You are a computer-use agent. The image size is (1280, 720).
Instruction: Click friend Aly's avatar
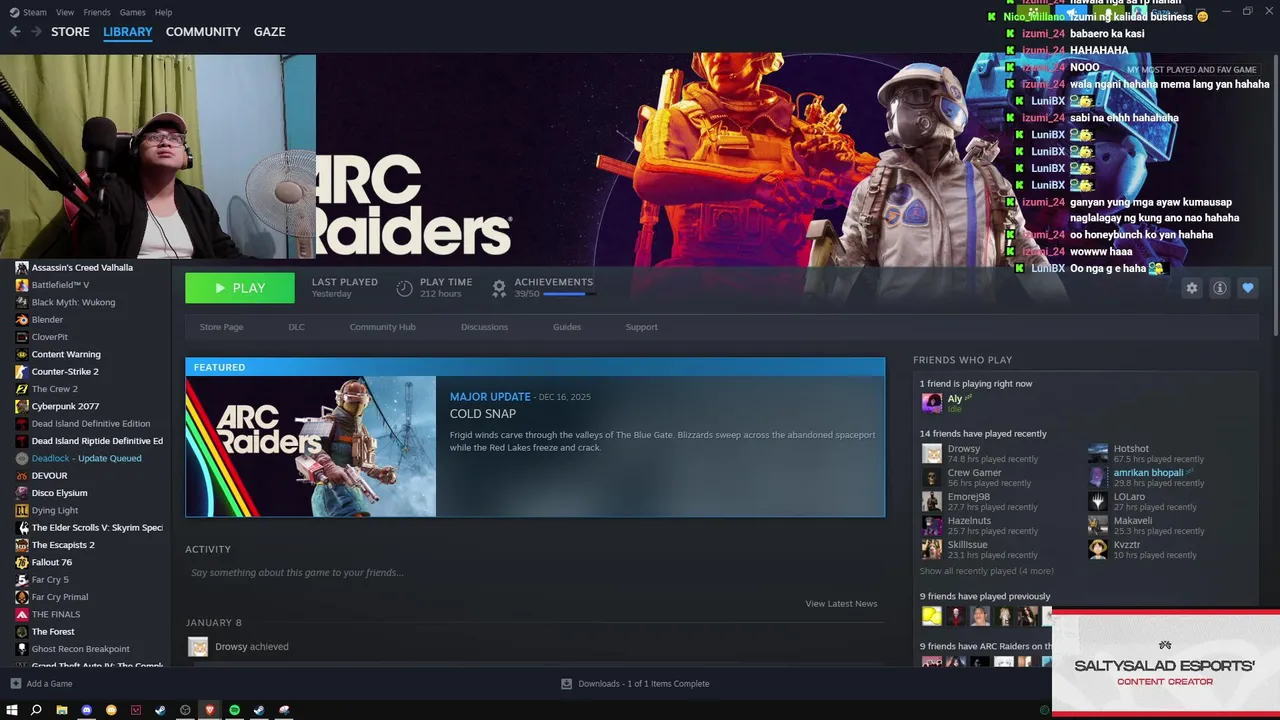click(931, 403)
